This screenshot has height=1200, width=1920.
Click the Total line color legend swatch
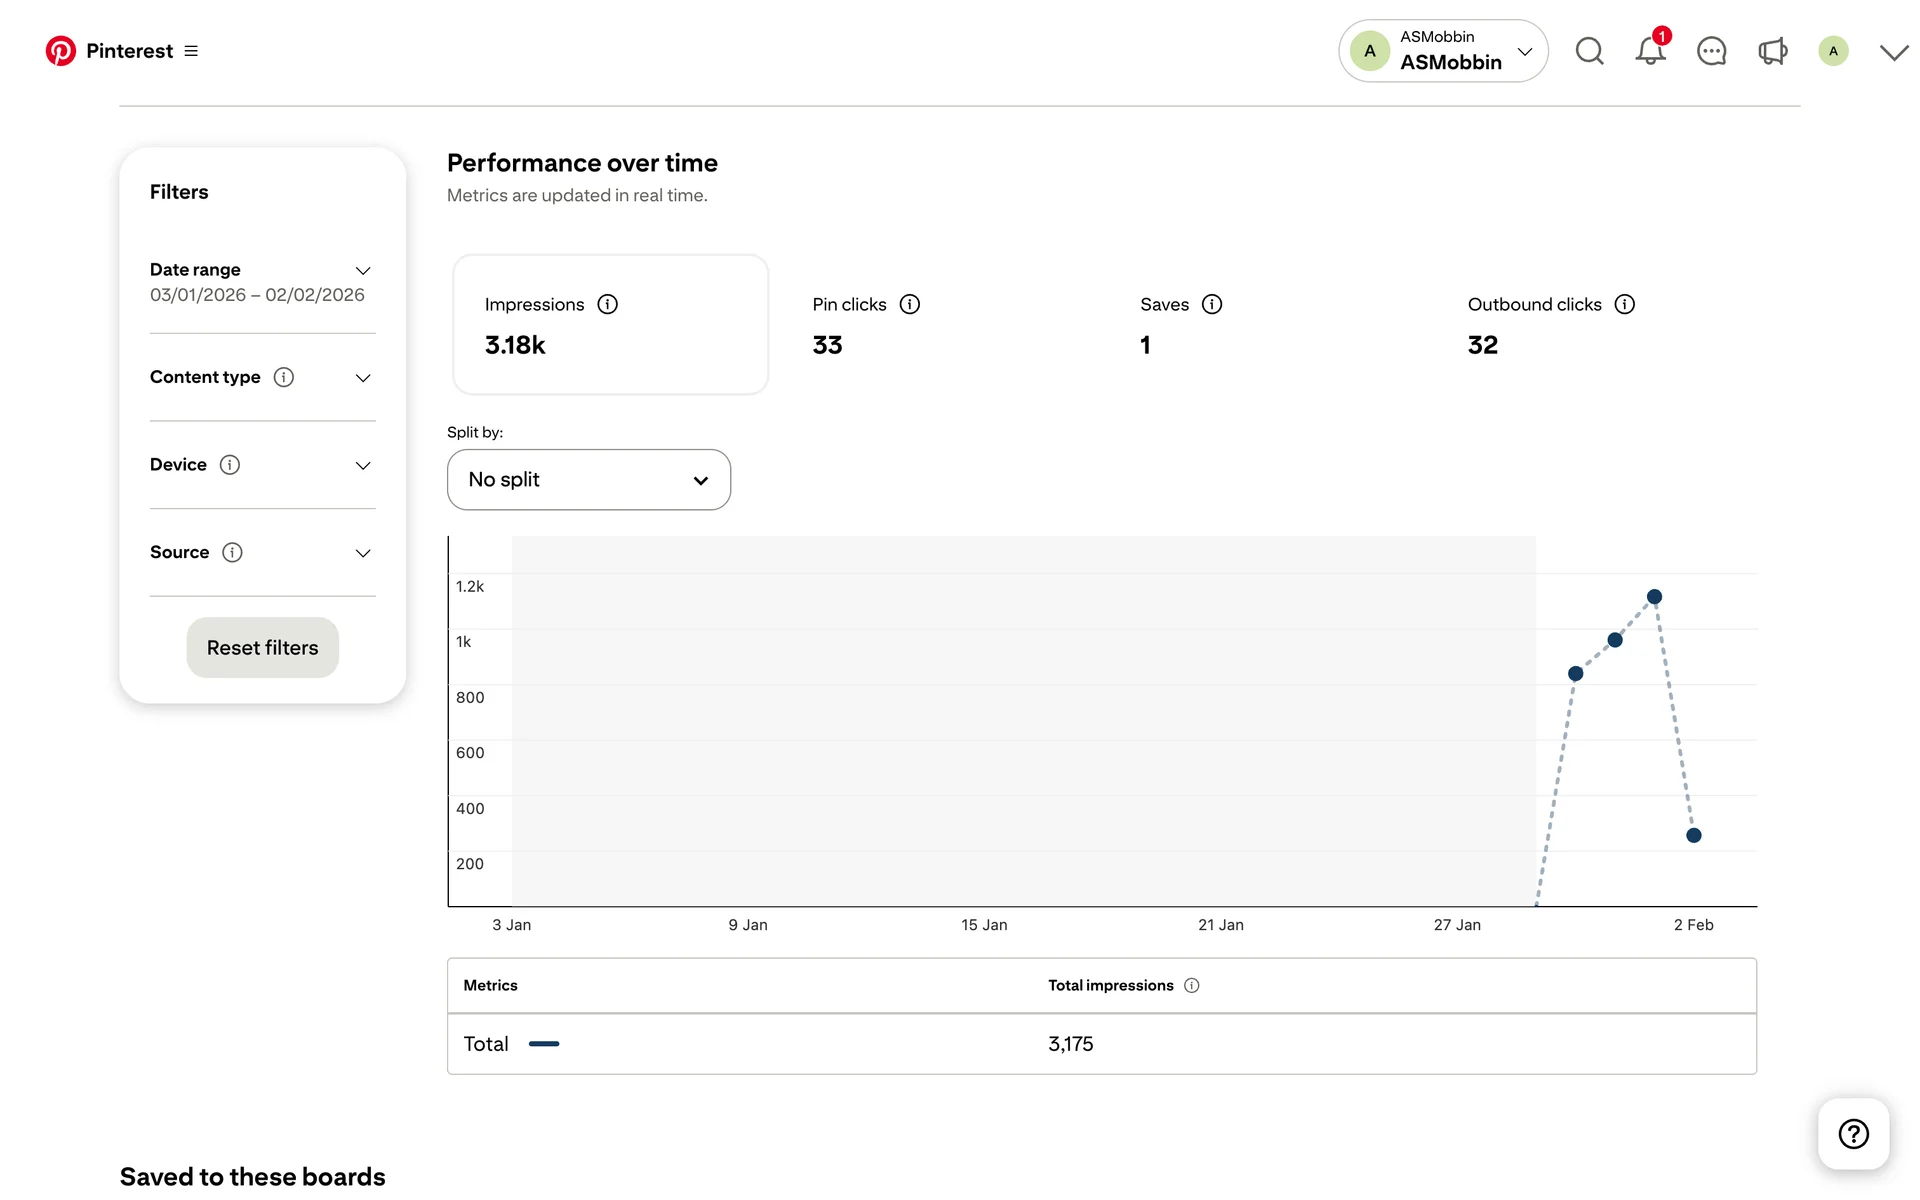coord(543,1044)
